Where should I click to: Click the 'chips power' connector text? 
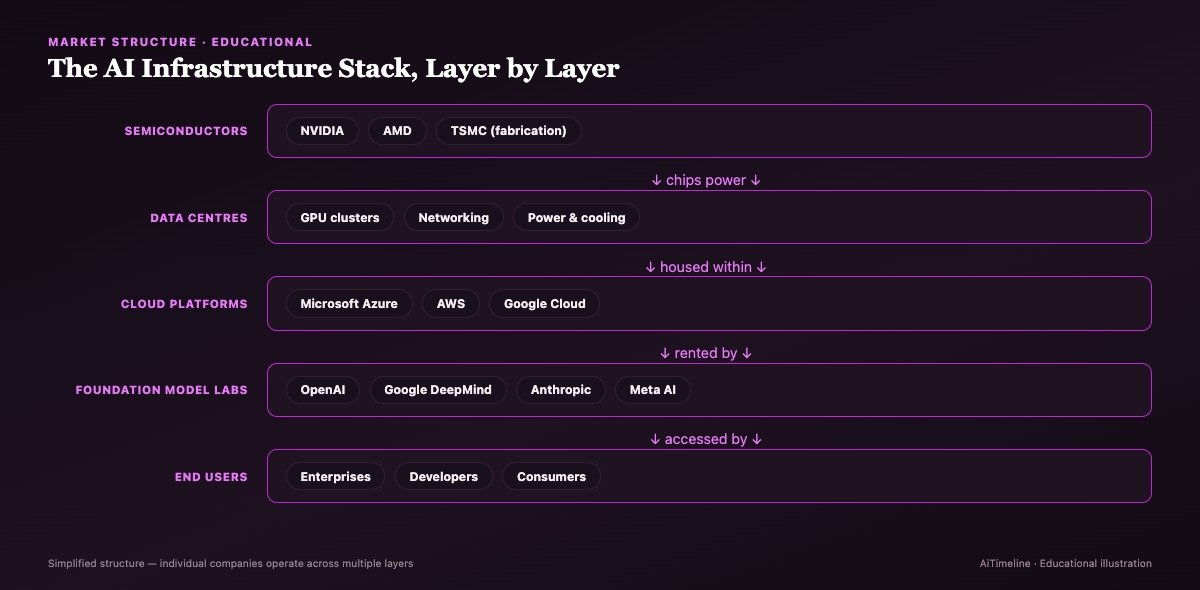click(707, 181)
